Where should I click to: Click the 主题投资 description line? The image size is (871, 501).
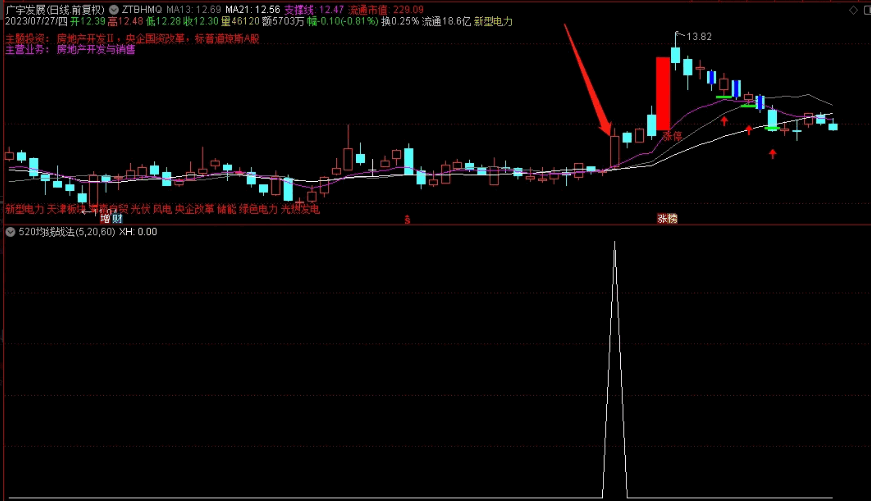pyautogui.click(x=132, y=38)
